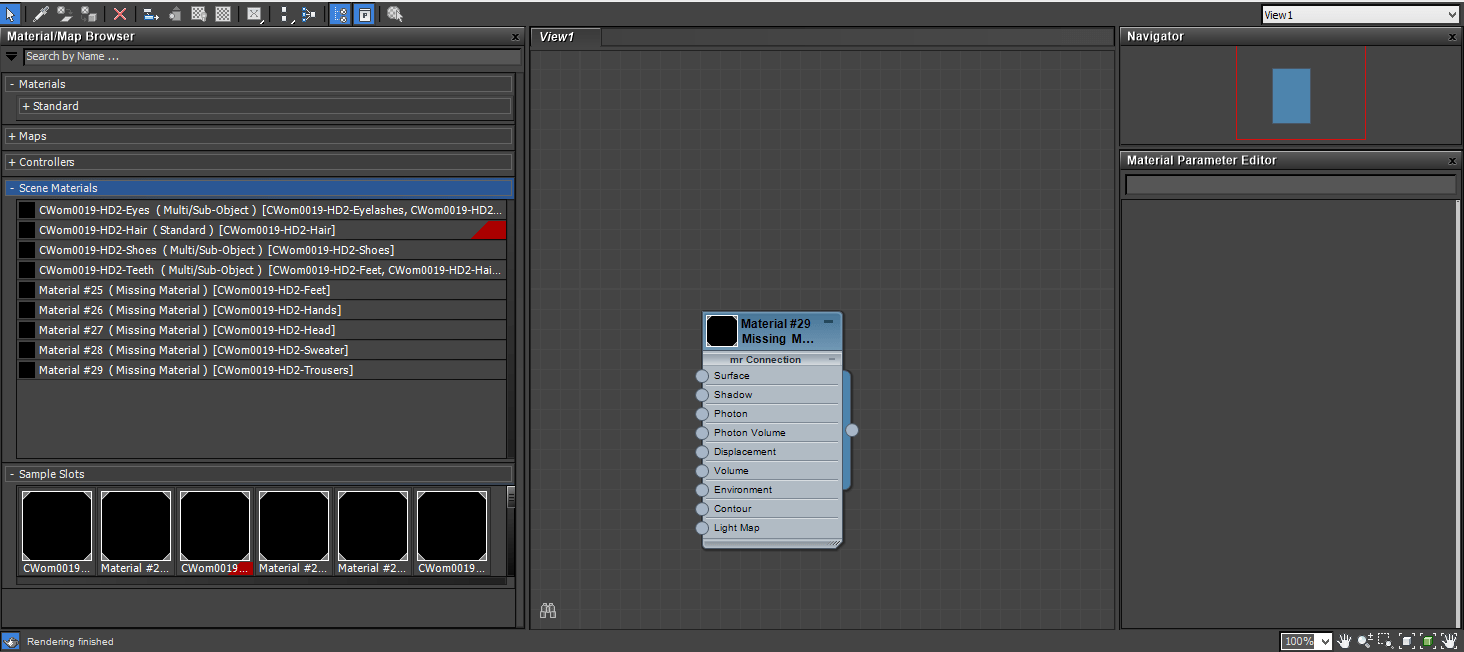Image resolution: width=1464 pixels, height=652 pixels.
Task: Delete the selected node
Action: click(x=120, y=14)
